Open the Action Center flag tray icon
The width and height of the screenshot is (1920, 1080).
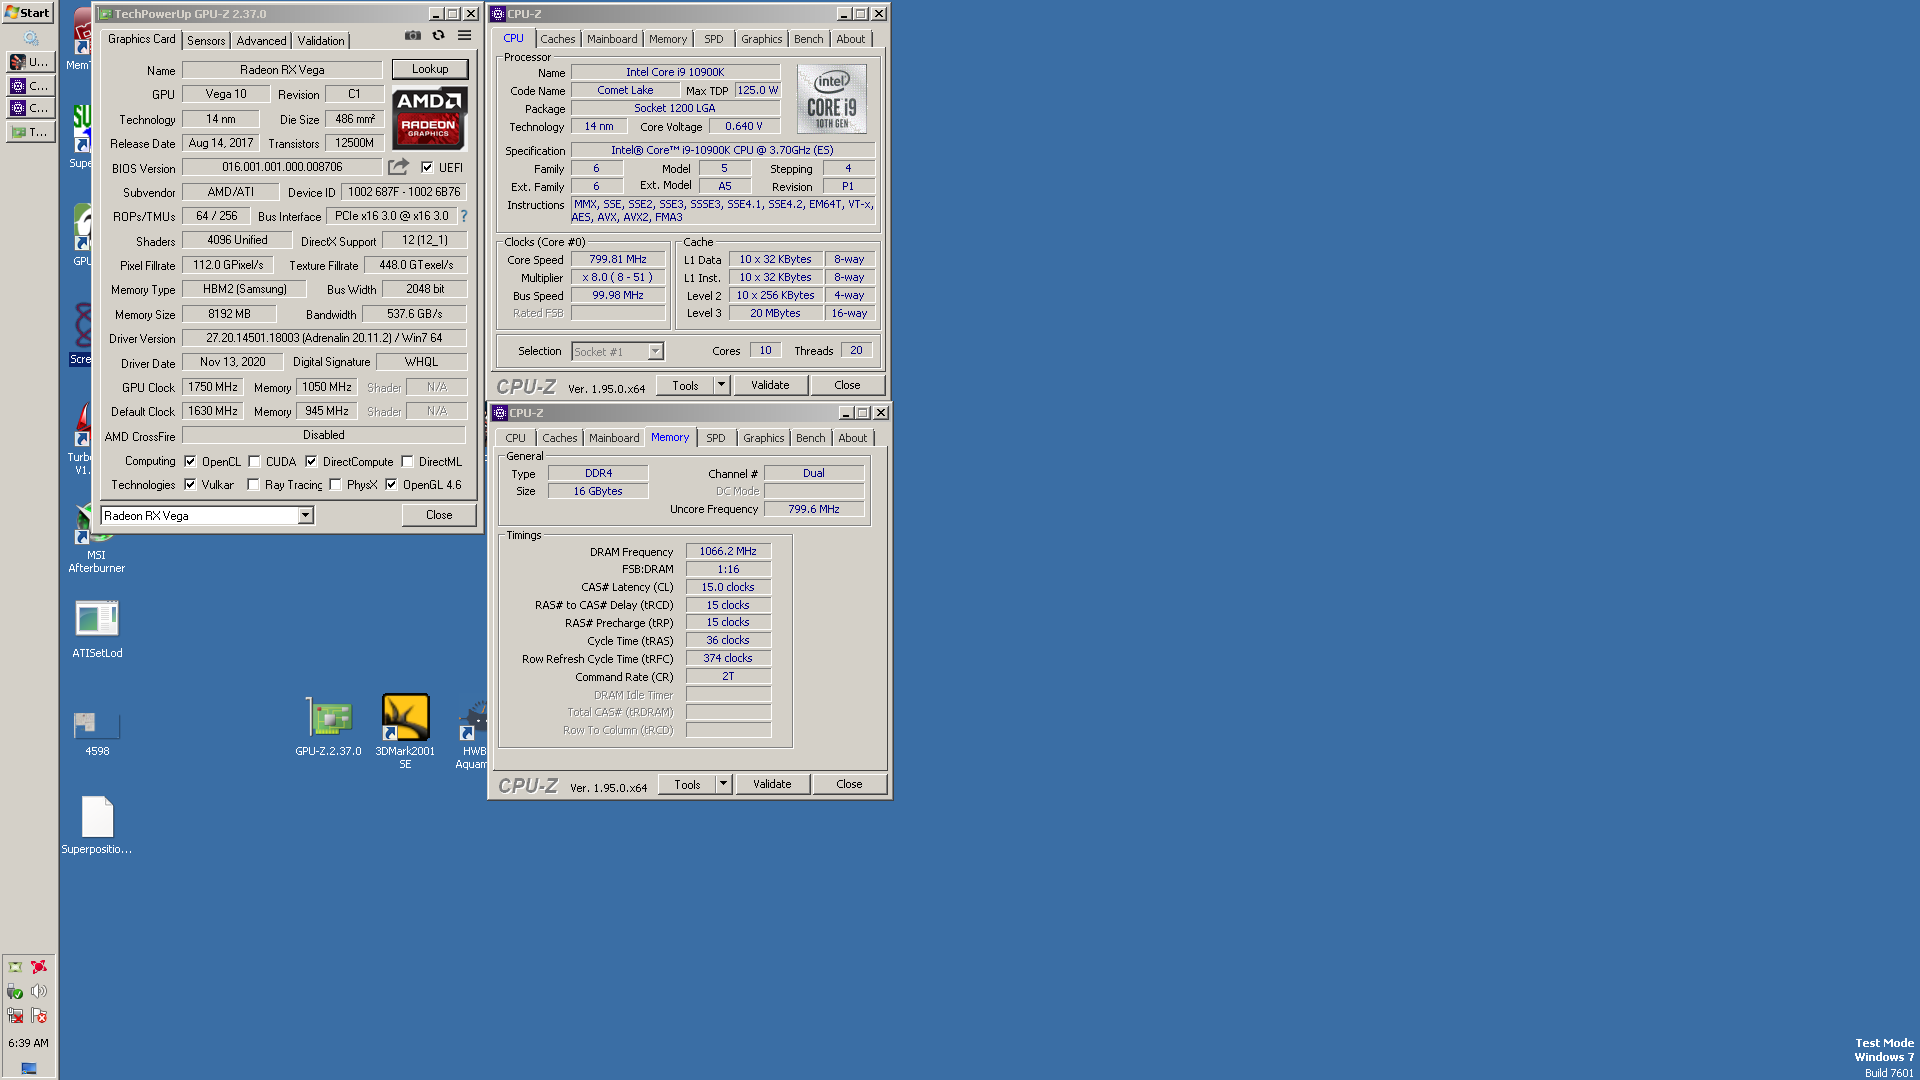click(x=39, y=1016)
